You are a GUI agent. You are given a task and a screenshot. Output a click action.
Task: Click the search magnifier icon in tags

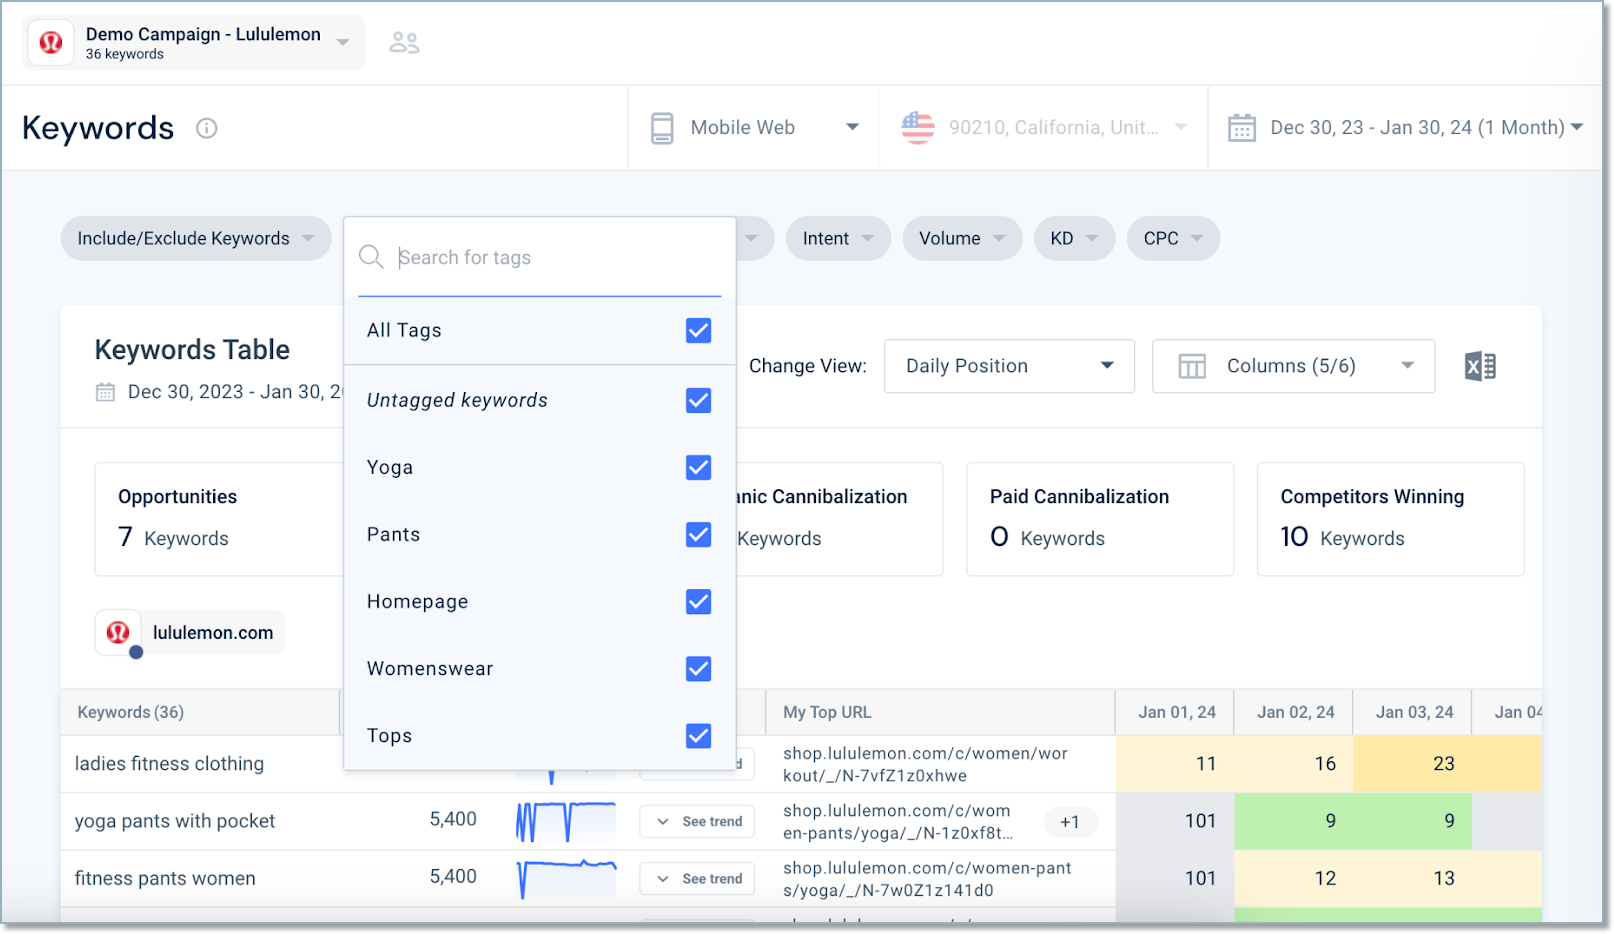point(371,257)
